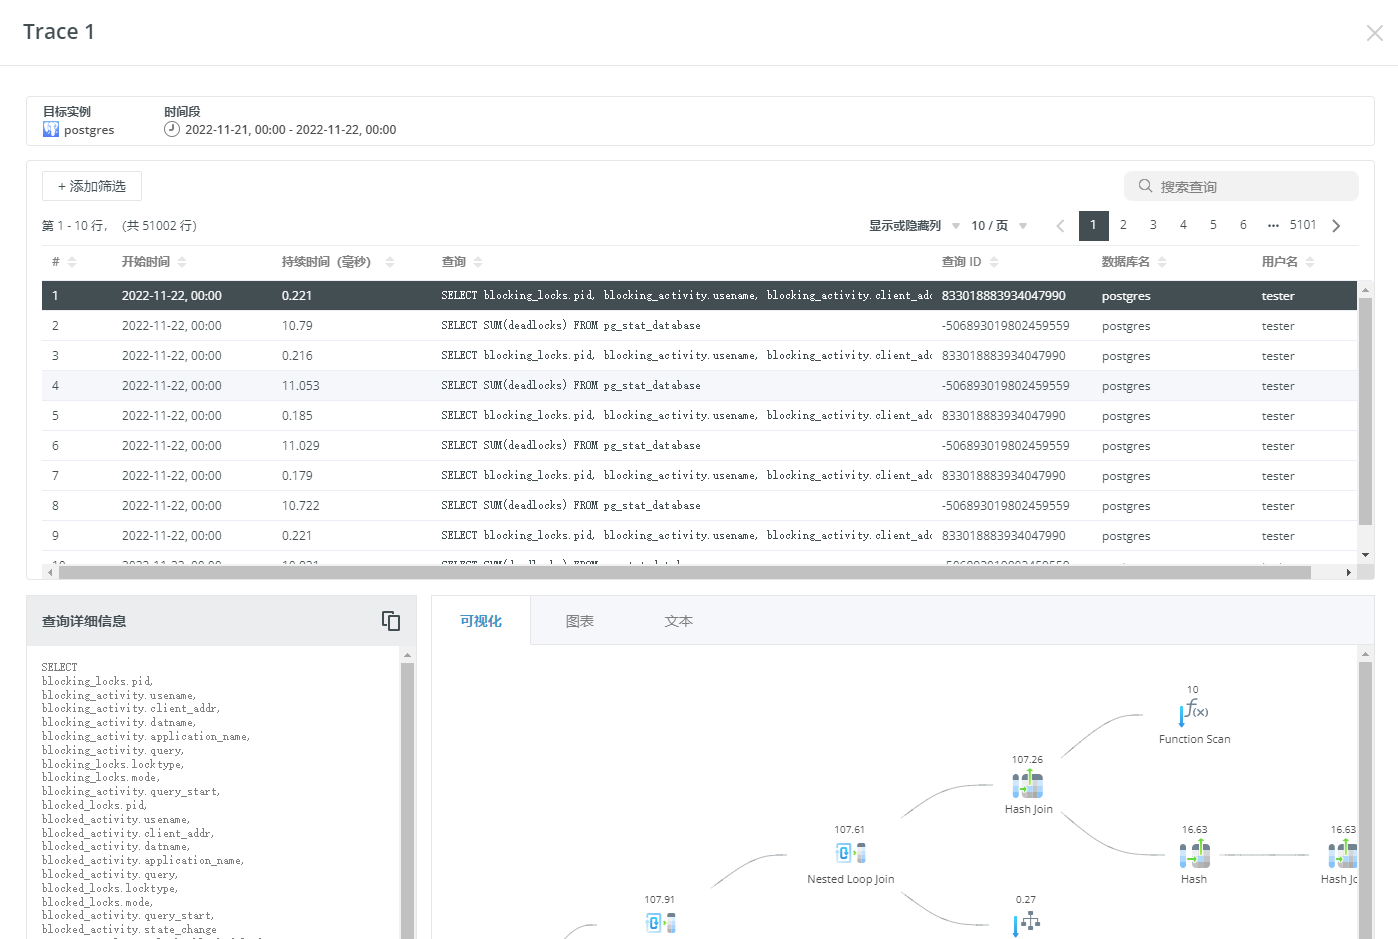Copy the query details using the copy icon
Screen dimensions: 1398x939
click(x=390, y=621)
